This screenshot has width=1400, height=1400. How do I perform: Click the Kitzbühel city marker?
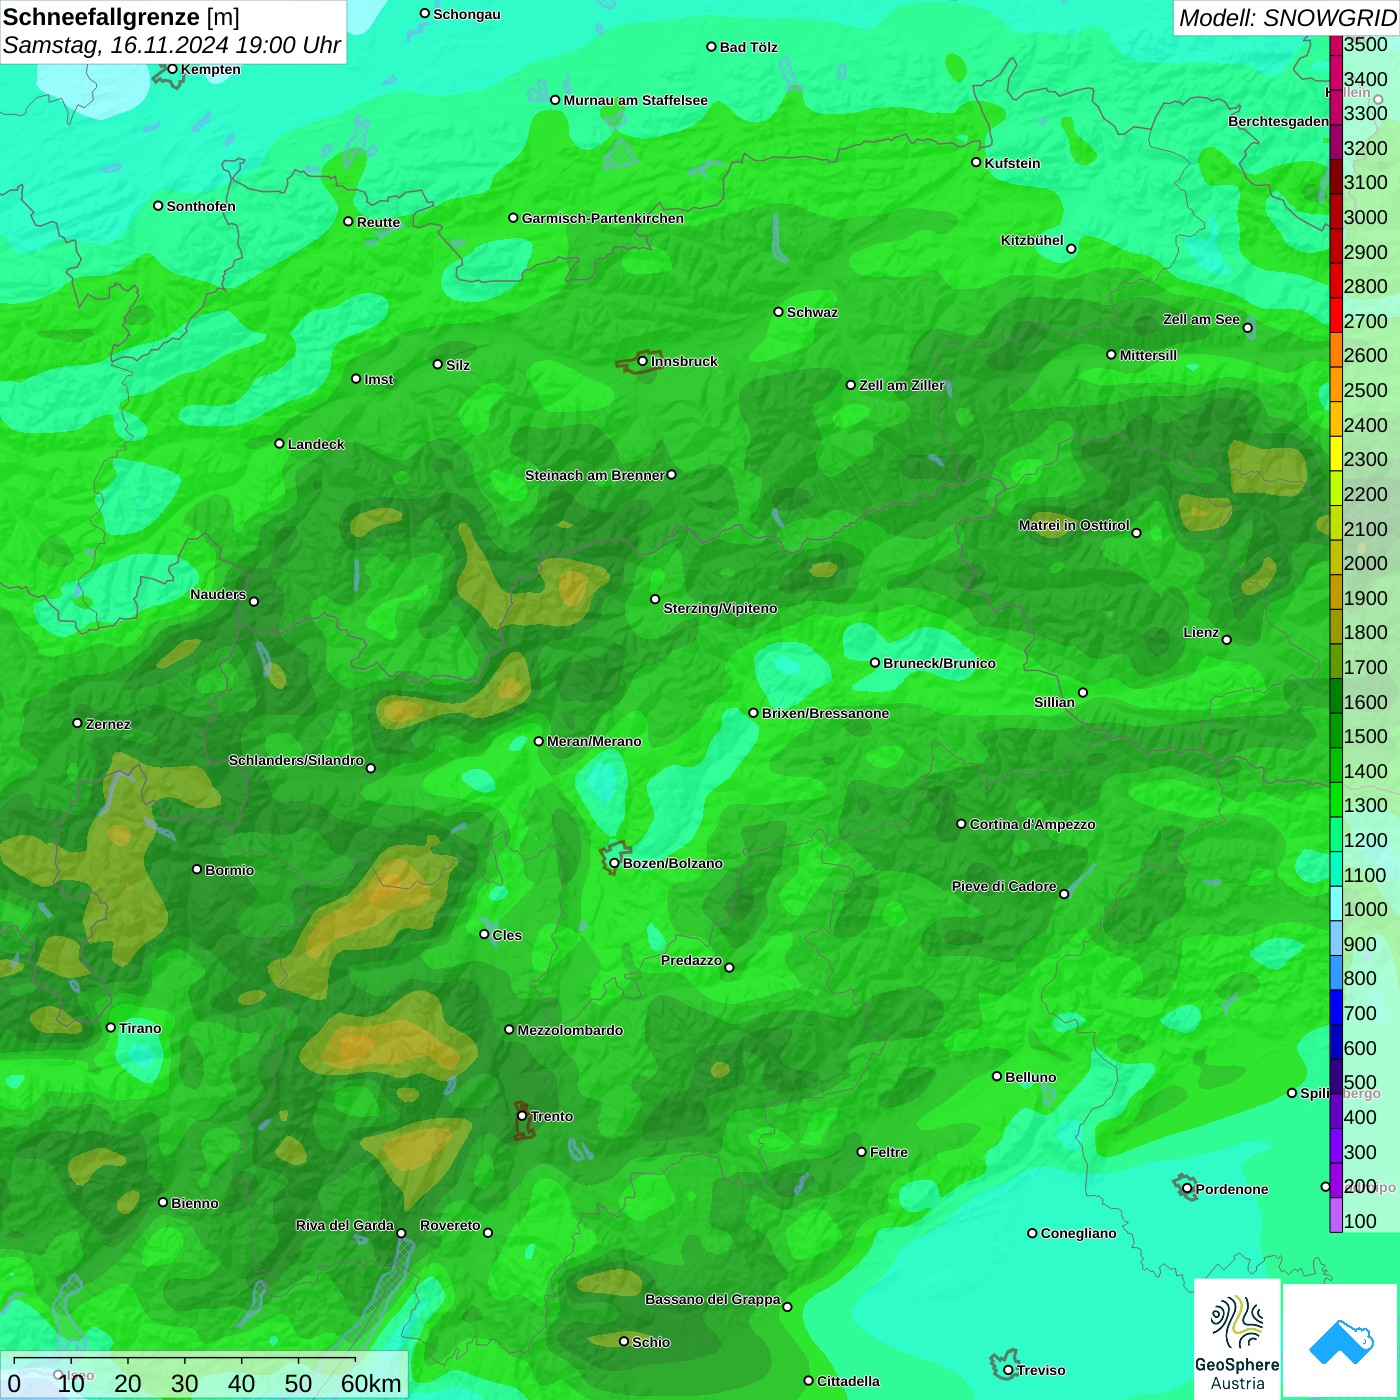click(x=1071, y=249)
